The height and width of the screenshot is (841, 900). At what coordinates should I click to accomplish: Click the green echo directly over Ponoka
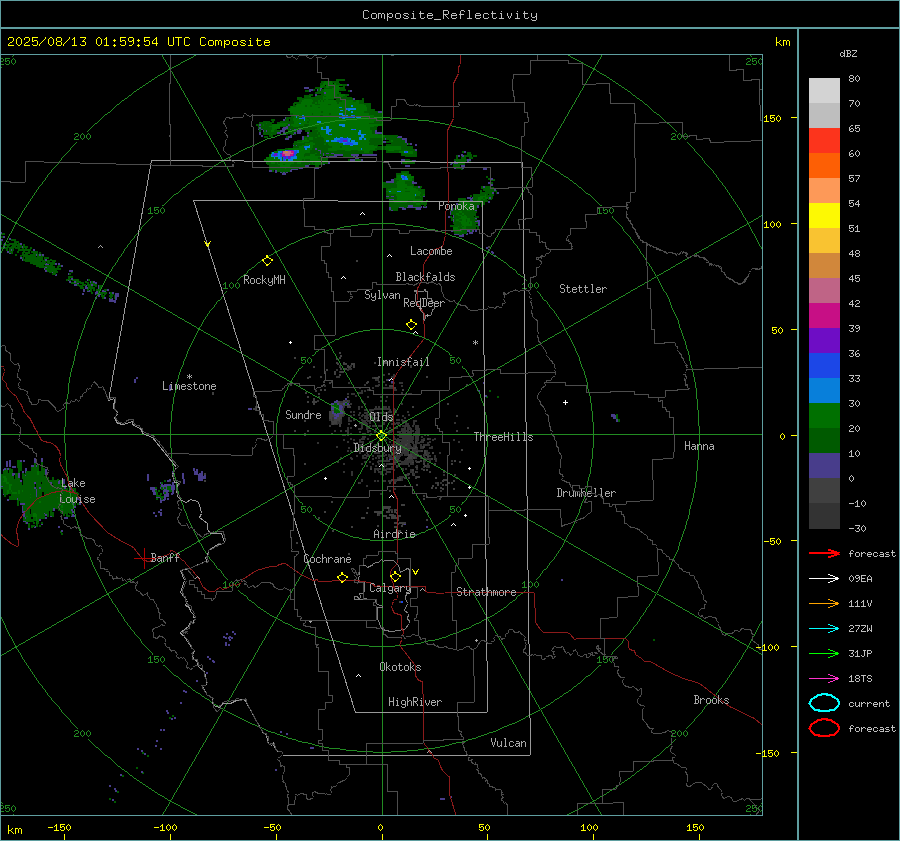pos(465,217)
